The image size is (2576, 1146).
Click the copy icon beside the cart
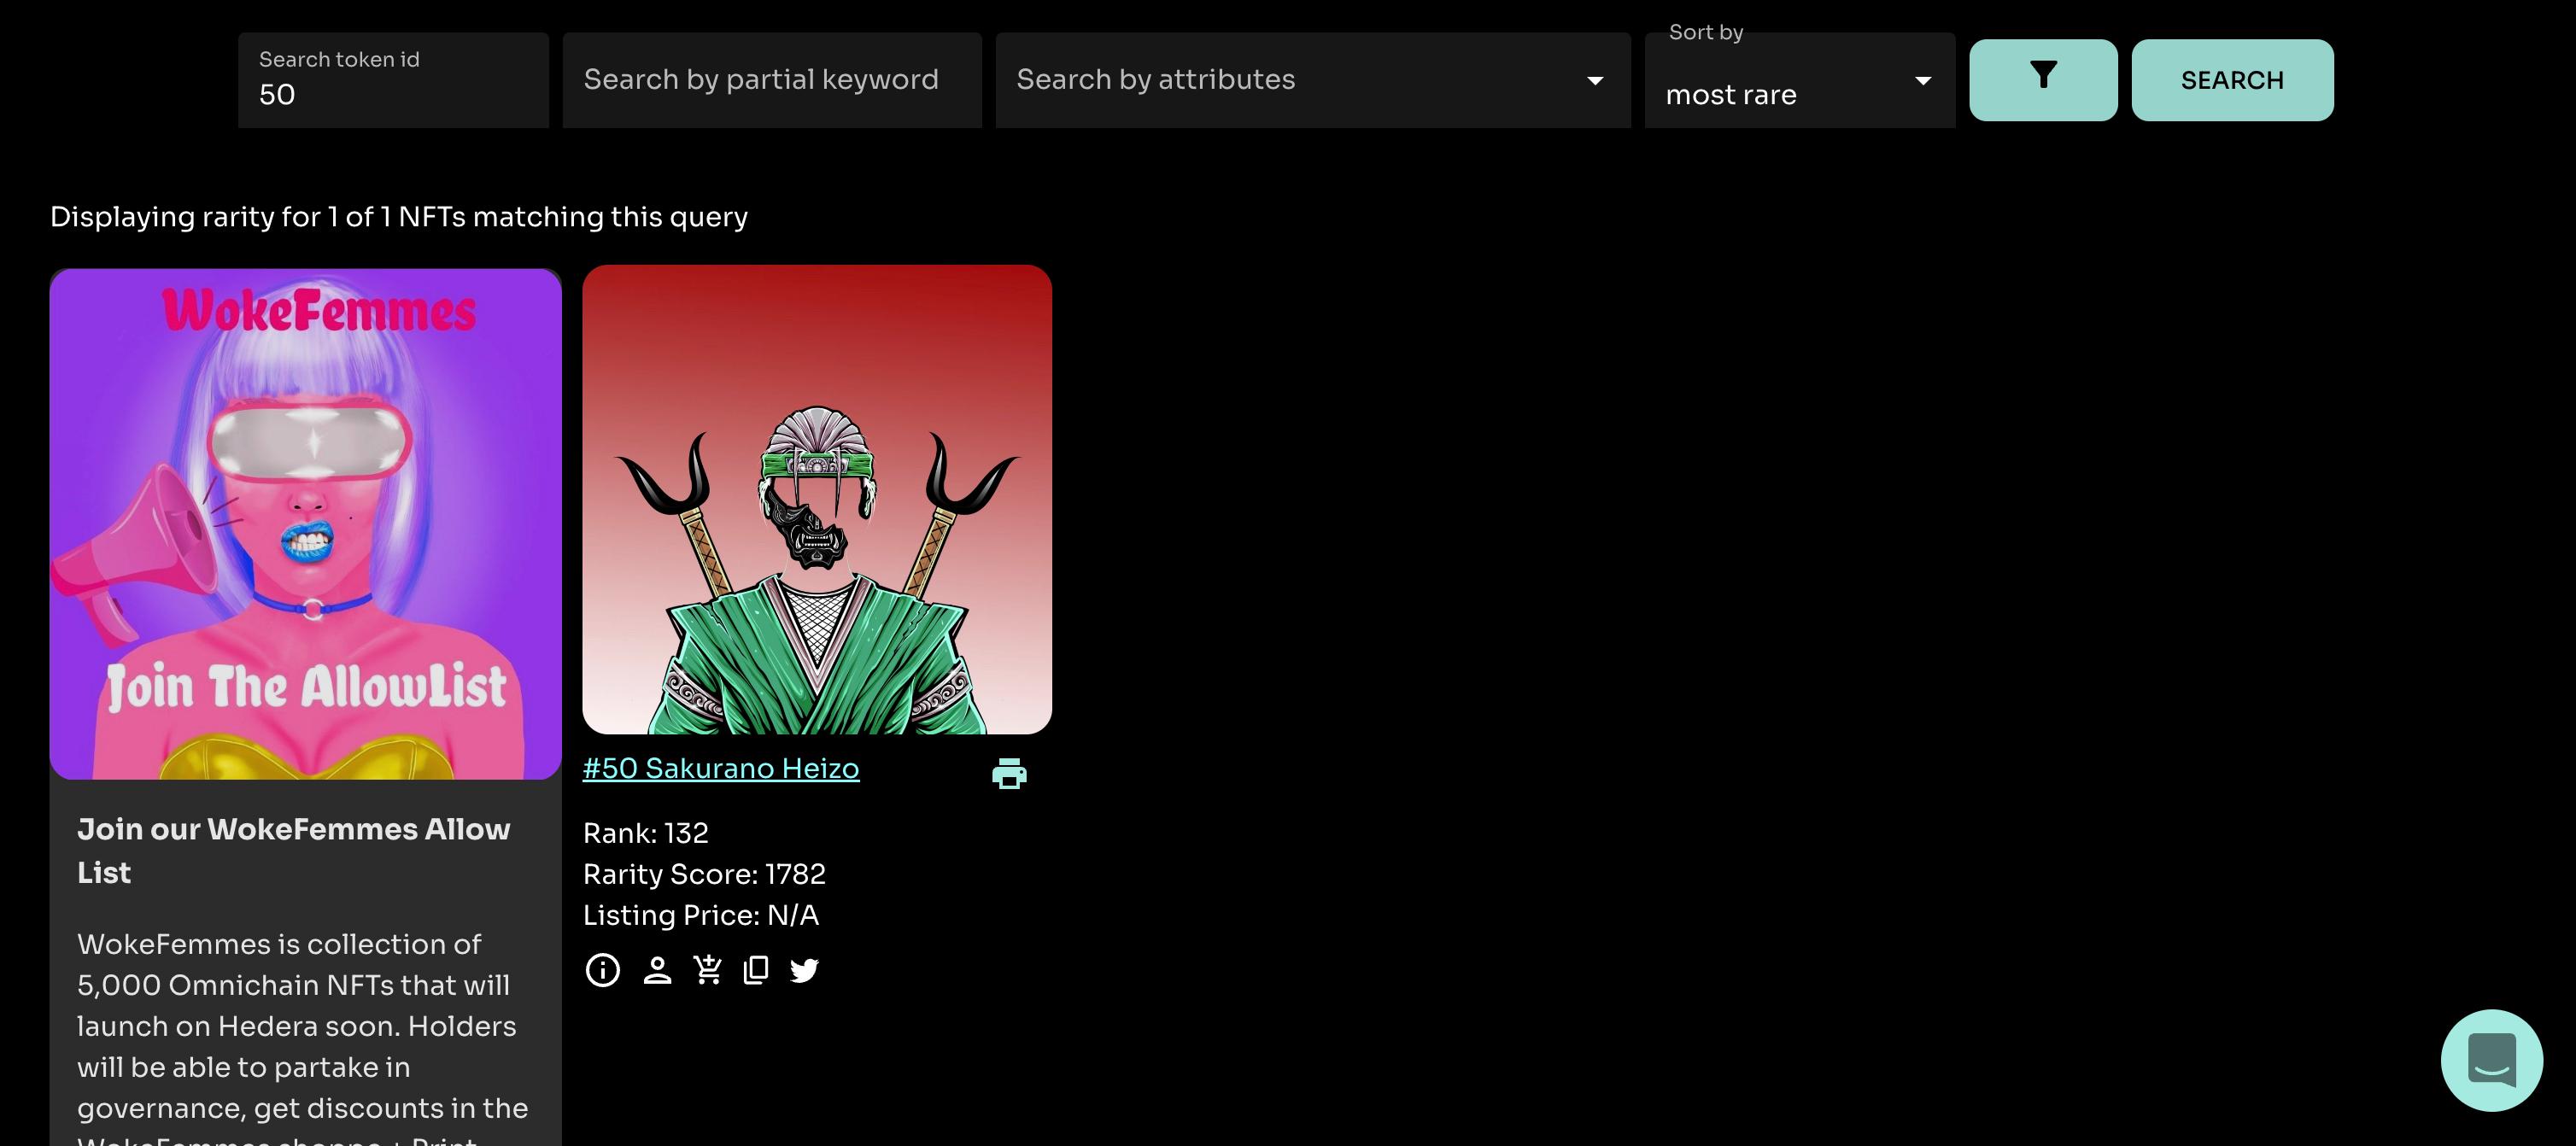point(756,970)
